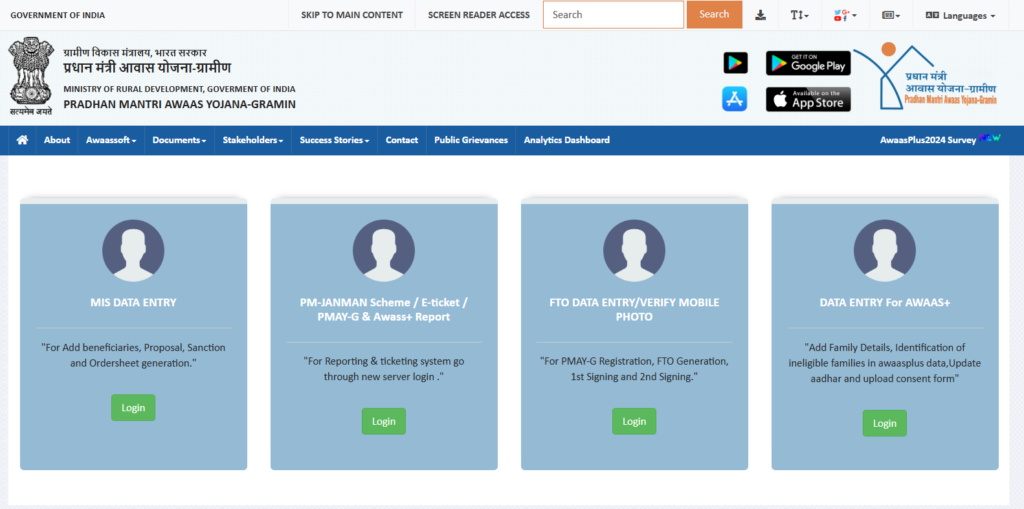Click the MIS DATA ENTRY user avatar
Screen dimensions: 1024x509
coord(133,251)
